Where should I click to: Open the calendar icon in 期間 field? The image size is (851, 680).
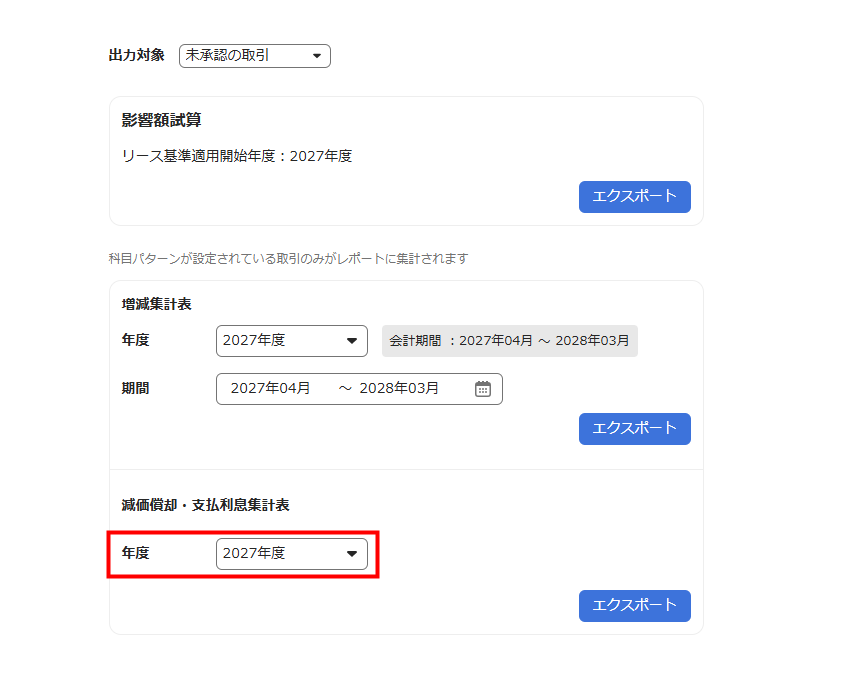pos(483,389)
